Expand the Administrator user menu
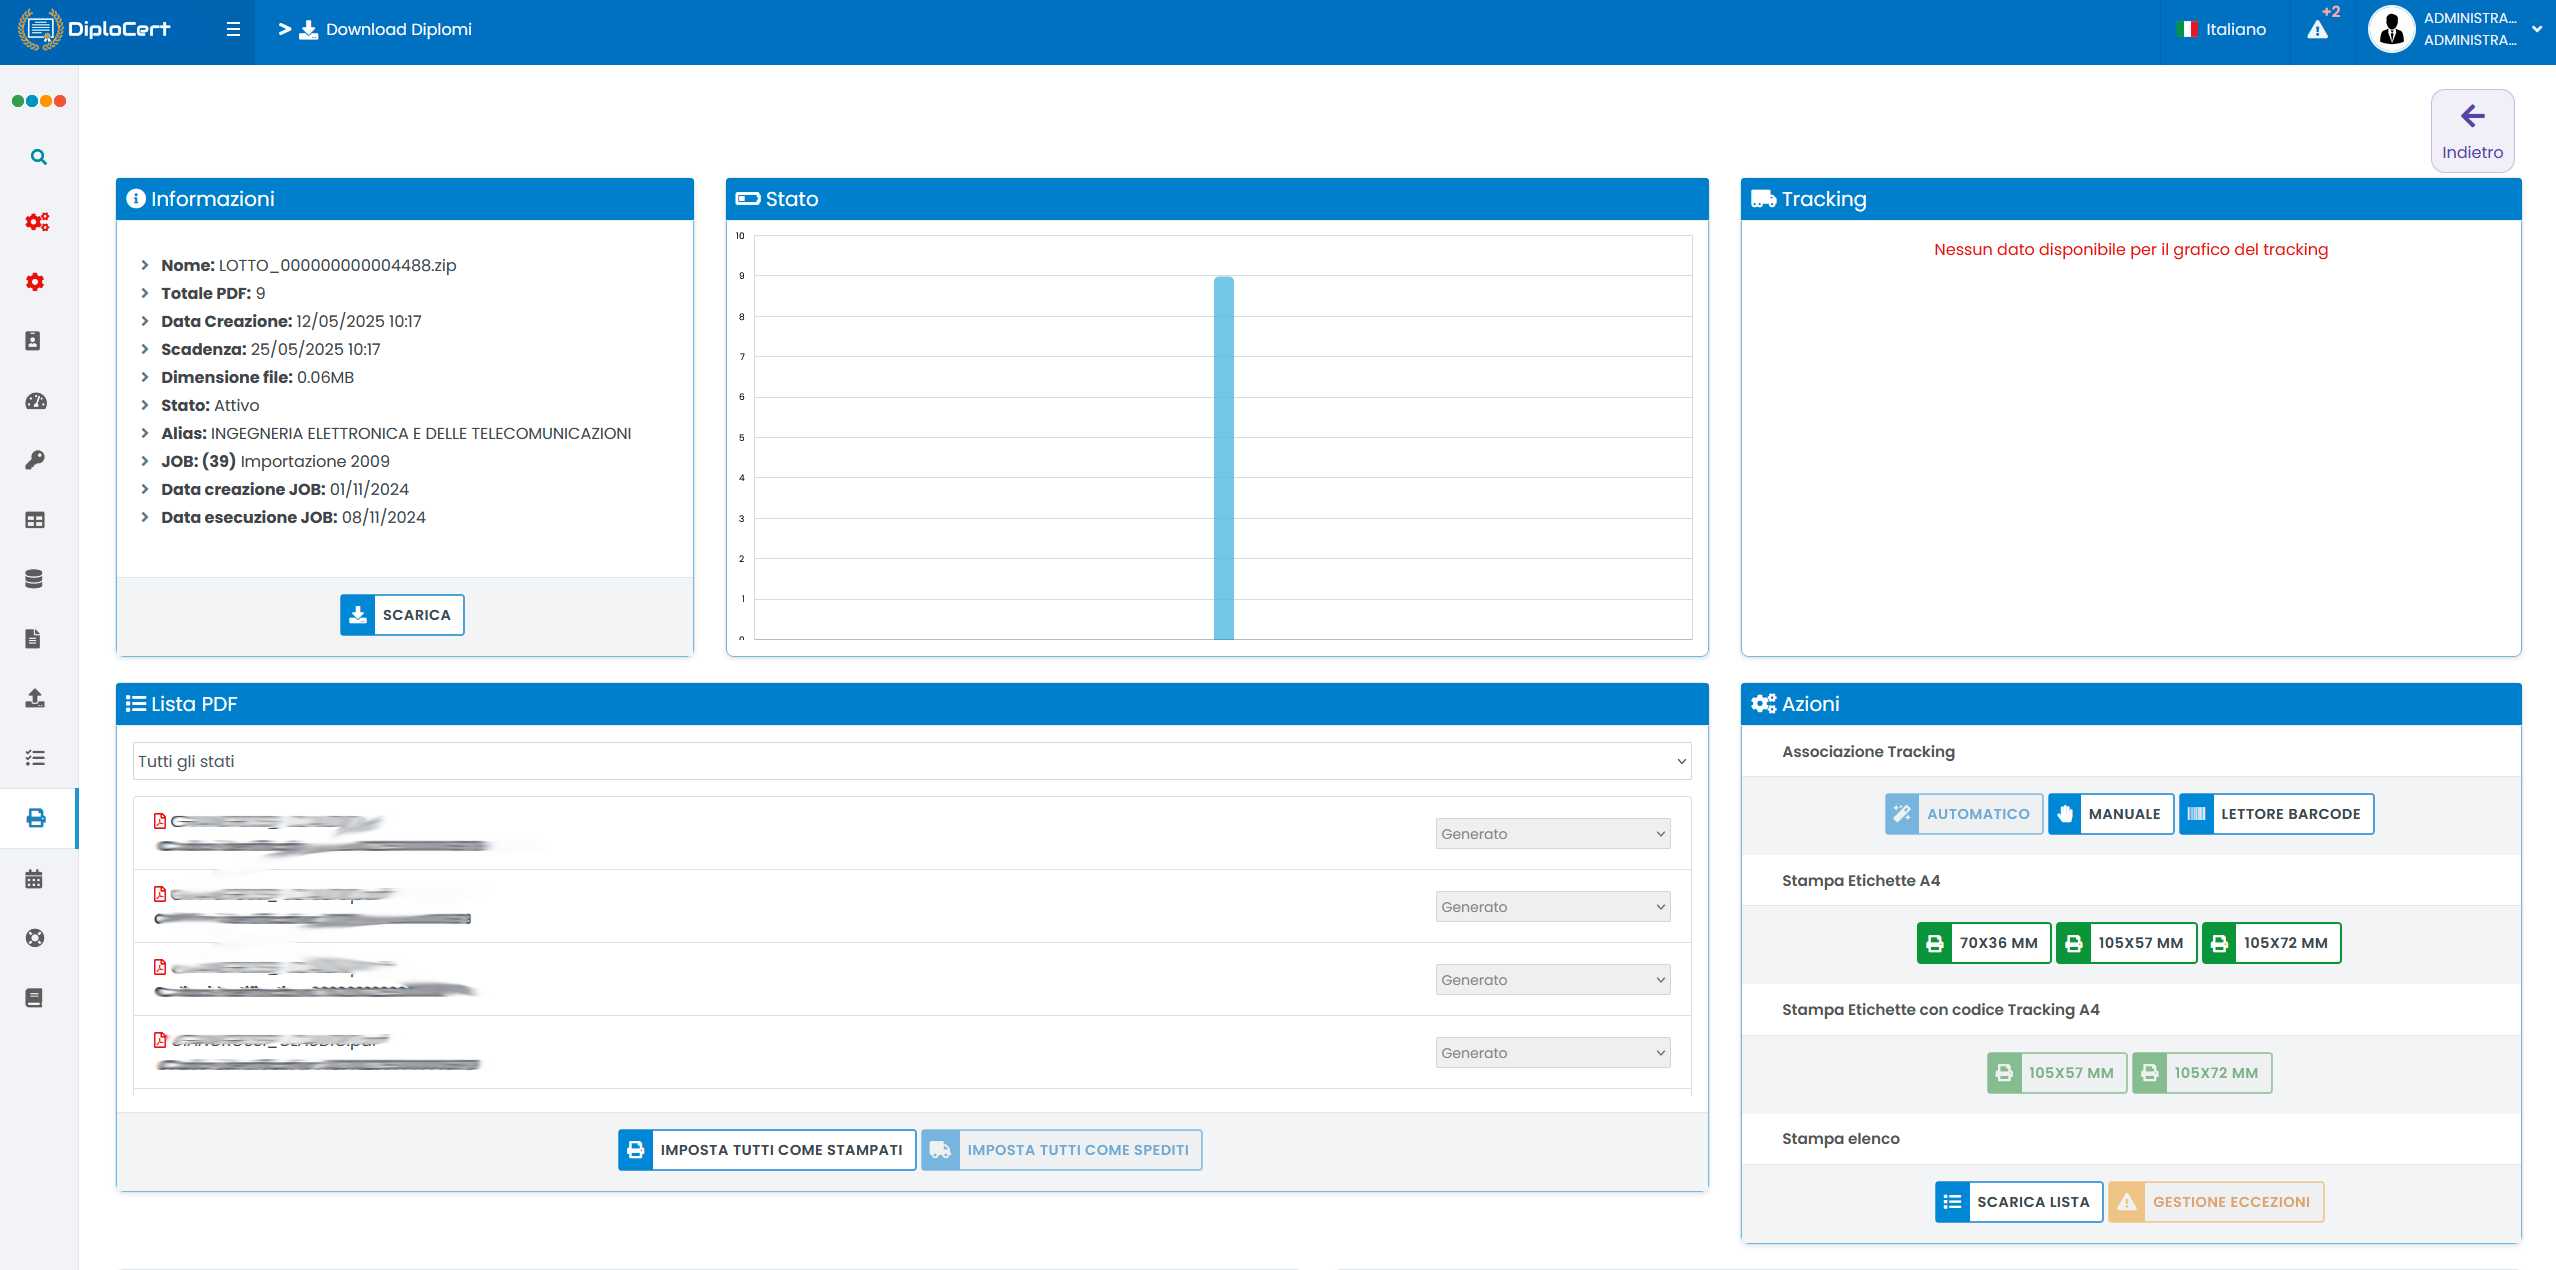2556x1270 pixels. pos(2455,30)
